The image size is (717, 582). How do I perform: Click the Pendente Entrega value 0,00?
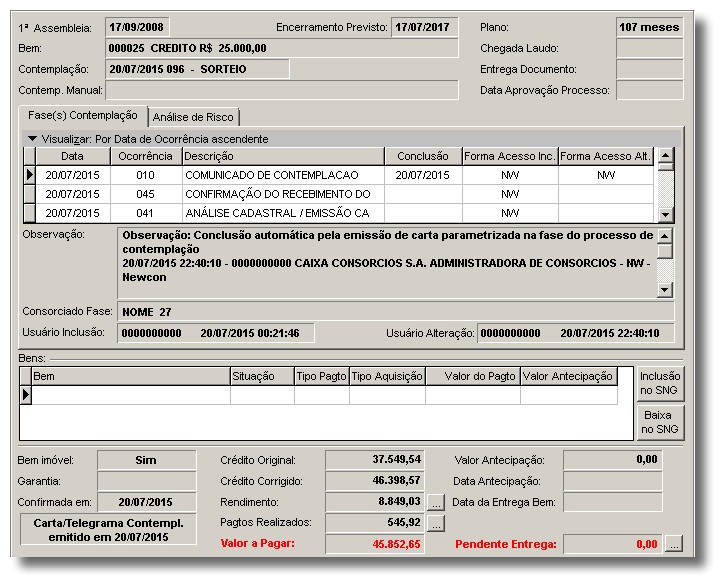(x=613, y=544)
